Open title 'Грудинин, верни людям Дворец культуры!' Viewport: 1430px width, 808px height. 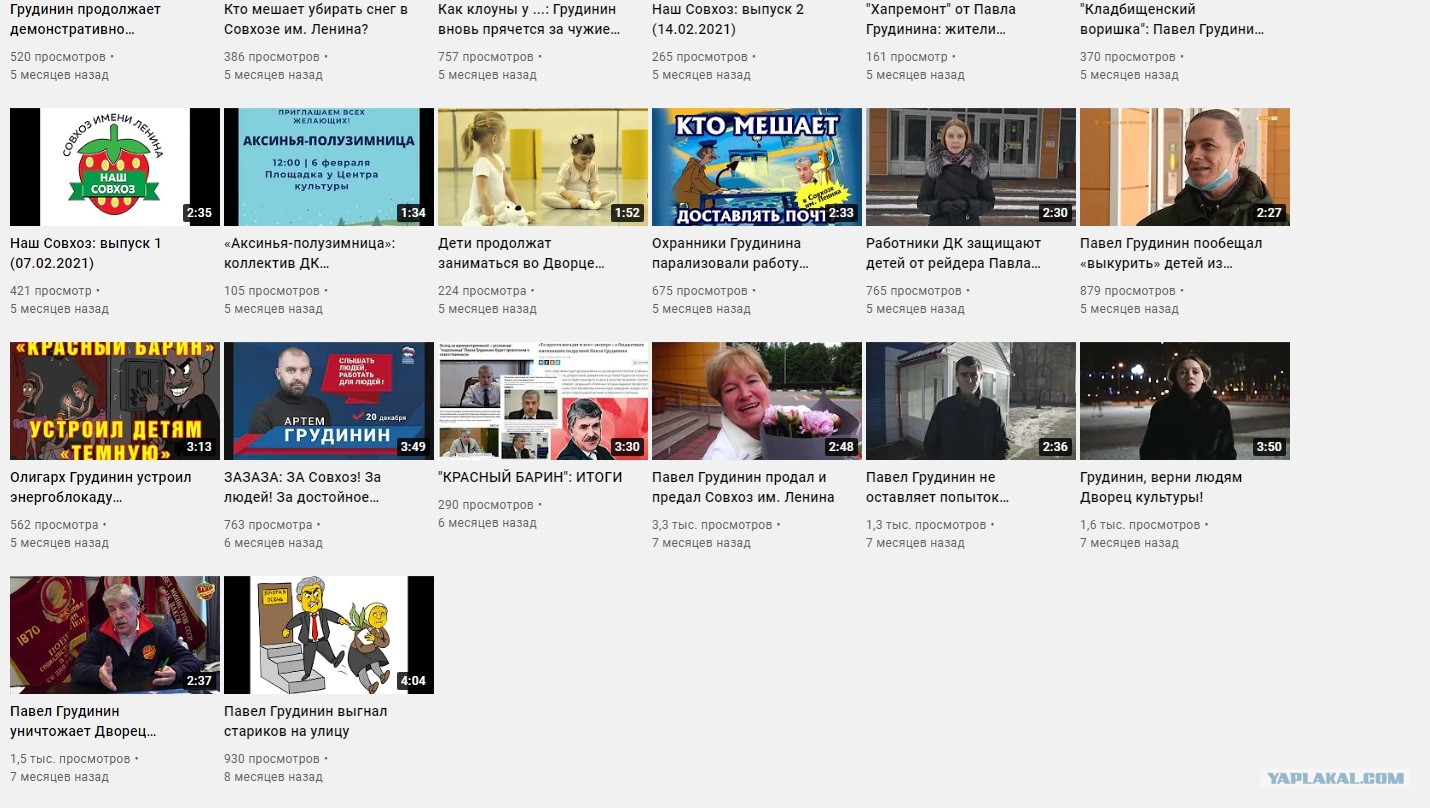coord(1161,487)
